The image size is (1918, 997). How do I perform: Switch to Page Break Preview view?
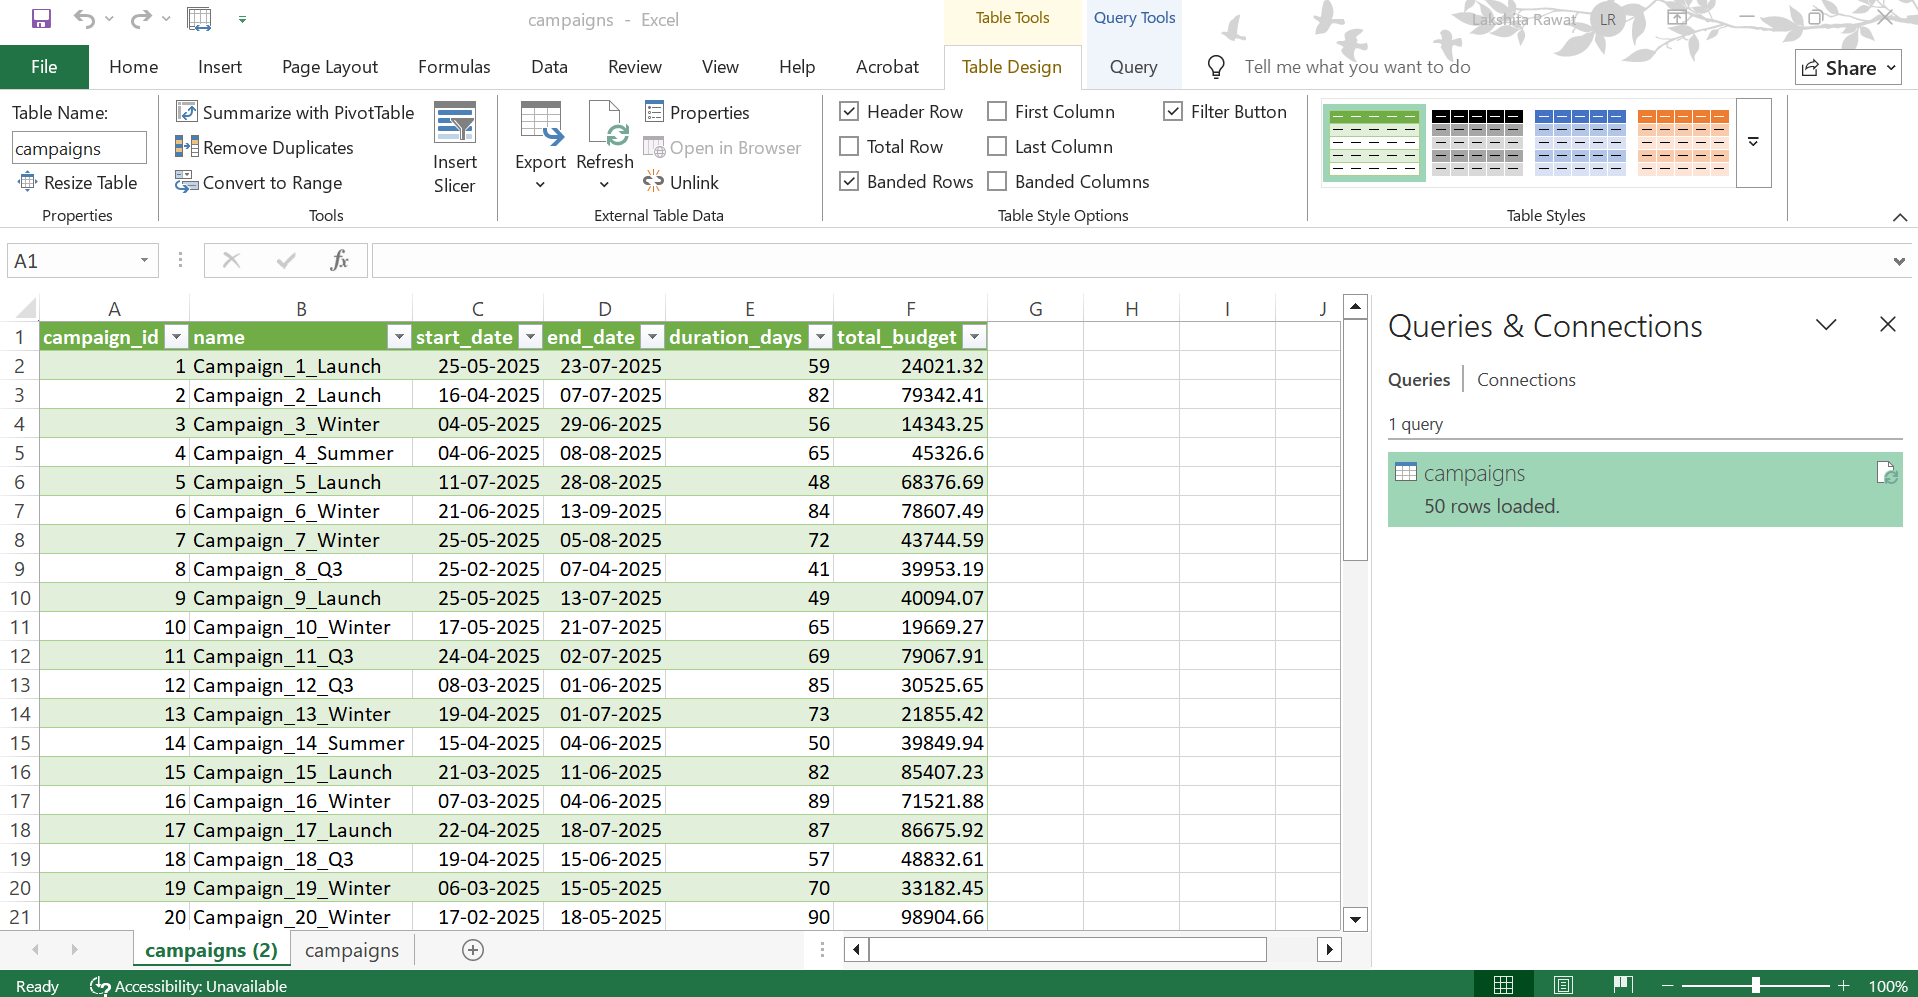coord(1623,986)
